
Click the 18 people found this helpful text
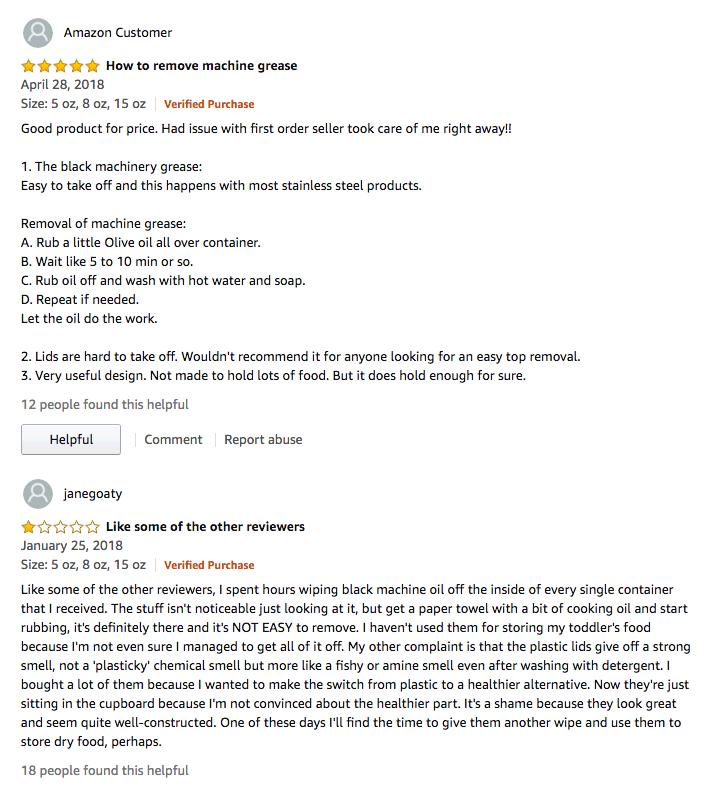(105, 770)
